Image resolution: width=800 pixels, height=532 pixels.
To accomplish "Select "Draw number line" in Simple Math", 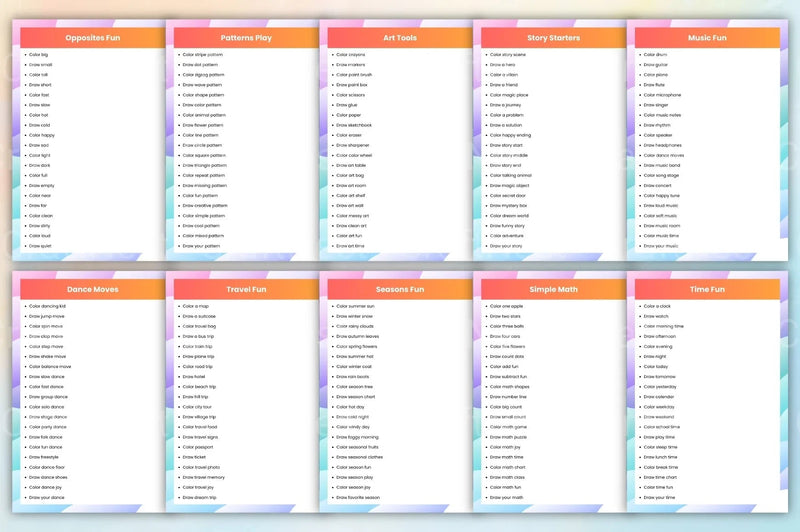I will point(508,397).
